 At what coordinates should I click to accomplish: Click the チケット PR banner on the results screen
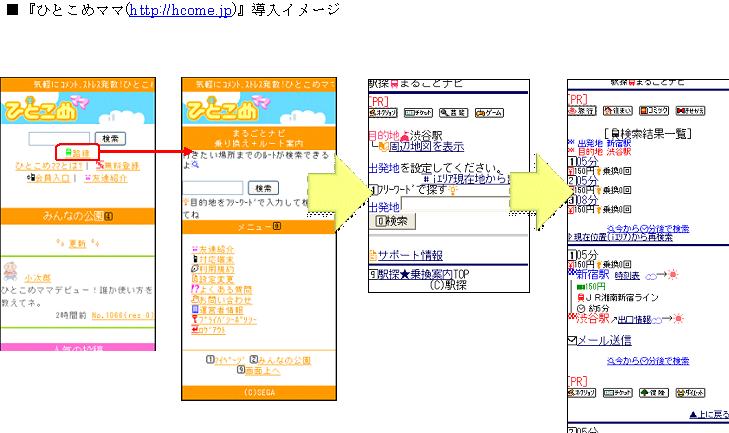click(617, 393)
